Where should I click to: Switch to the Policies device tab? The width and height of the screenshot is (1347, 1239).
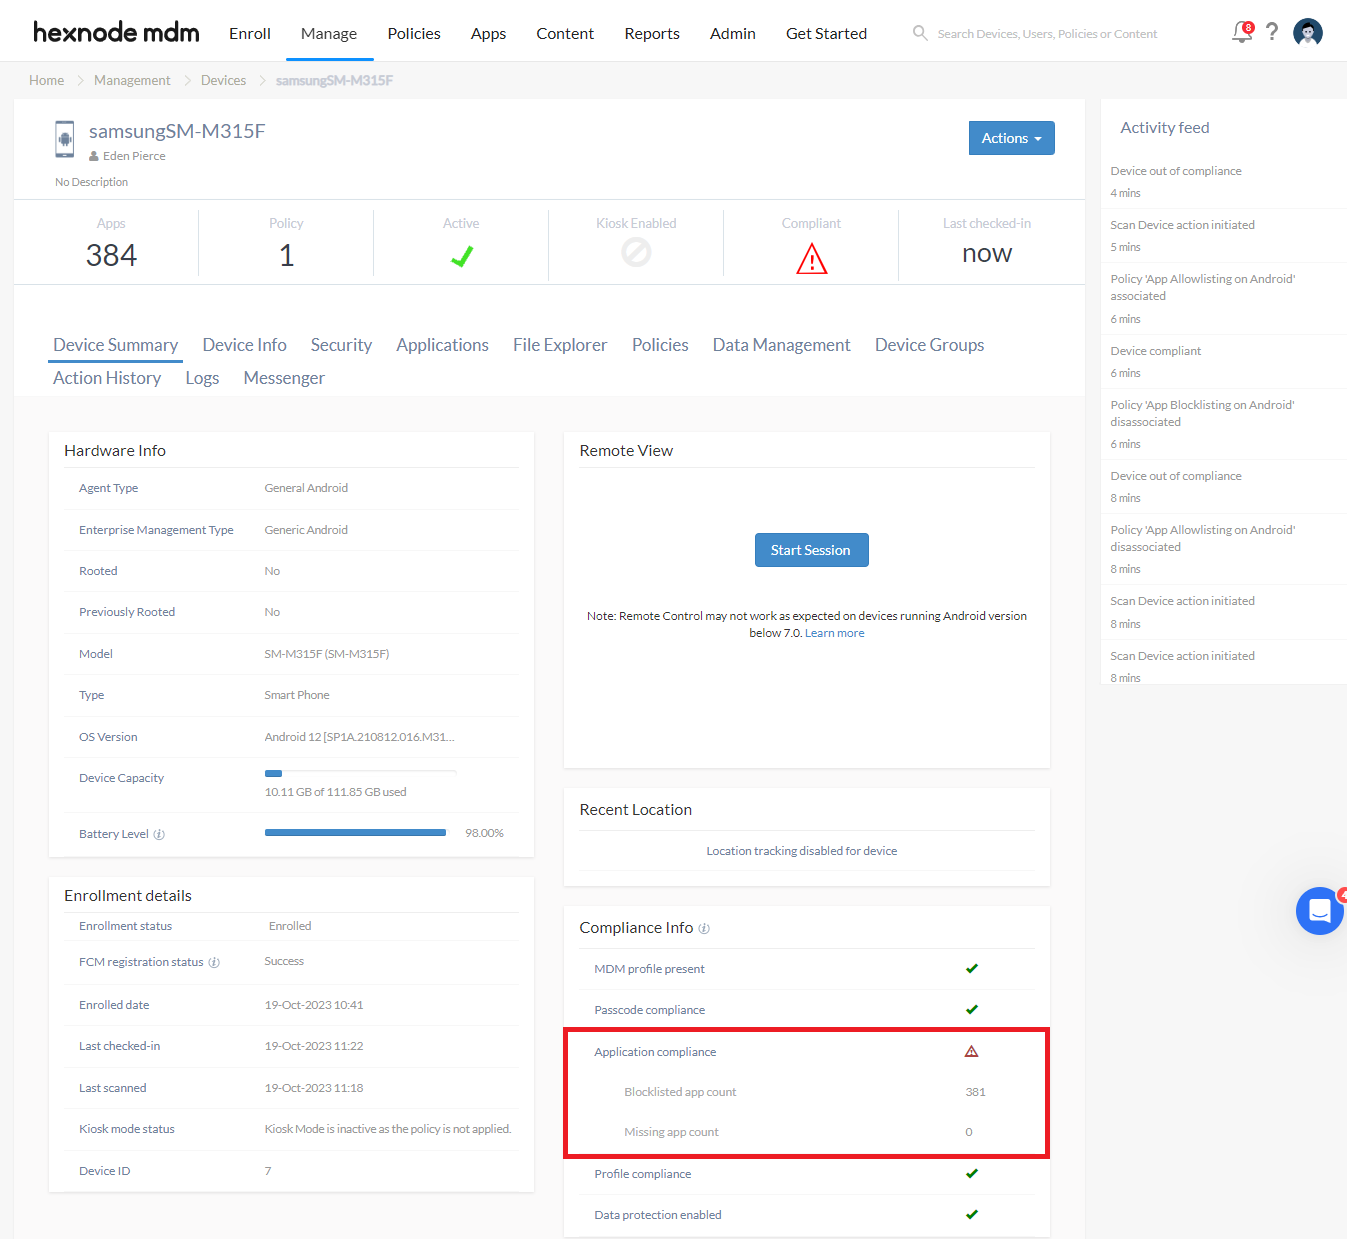pos(660,345)
